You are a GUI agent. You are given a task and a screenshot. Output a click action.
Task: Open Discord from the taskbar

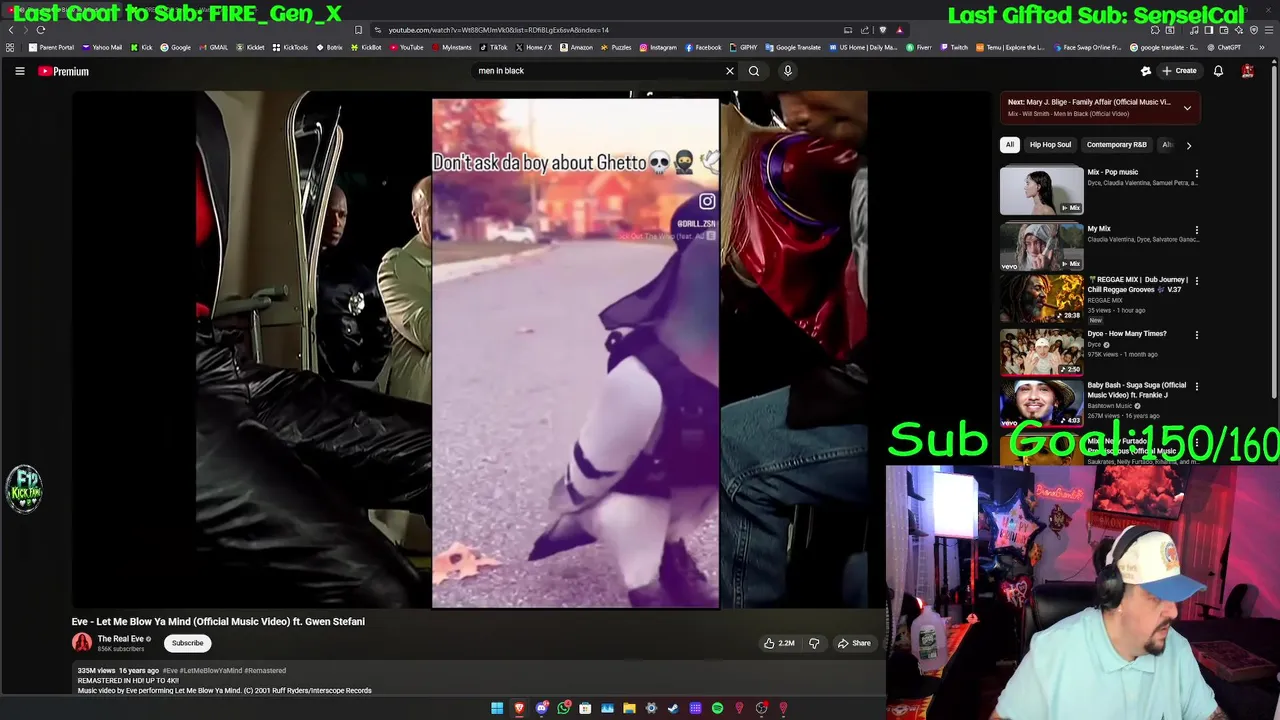tap(541, 708)
